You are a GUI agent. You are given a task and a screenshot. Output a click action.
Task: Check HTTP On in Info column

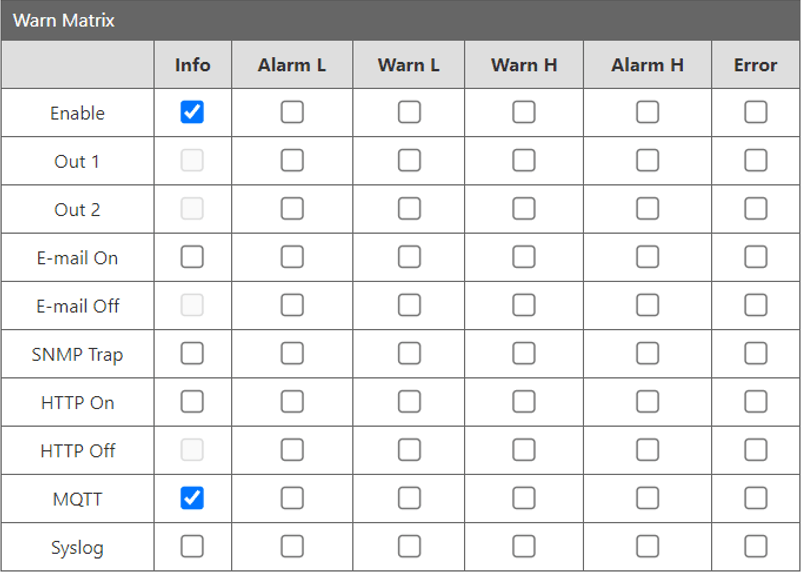192,401
